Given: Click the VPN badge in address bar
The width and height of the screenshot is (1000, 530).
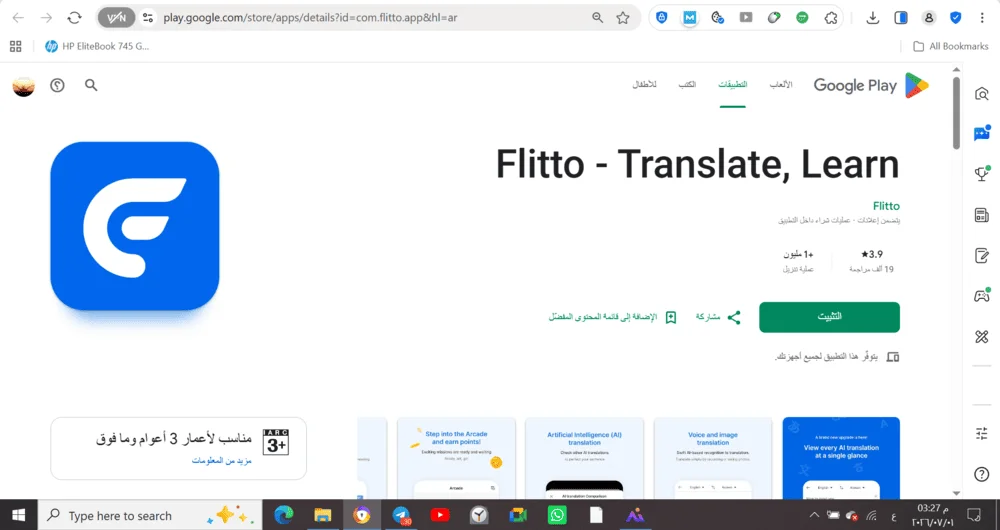Looking at the screenshot, I should (116, 18).
